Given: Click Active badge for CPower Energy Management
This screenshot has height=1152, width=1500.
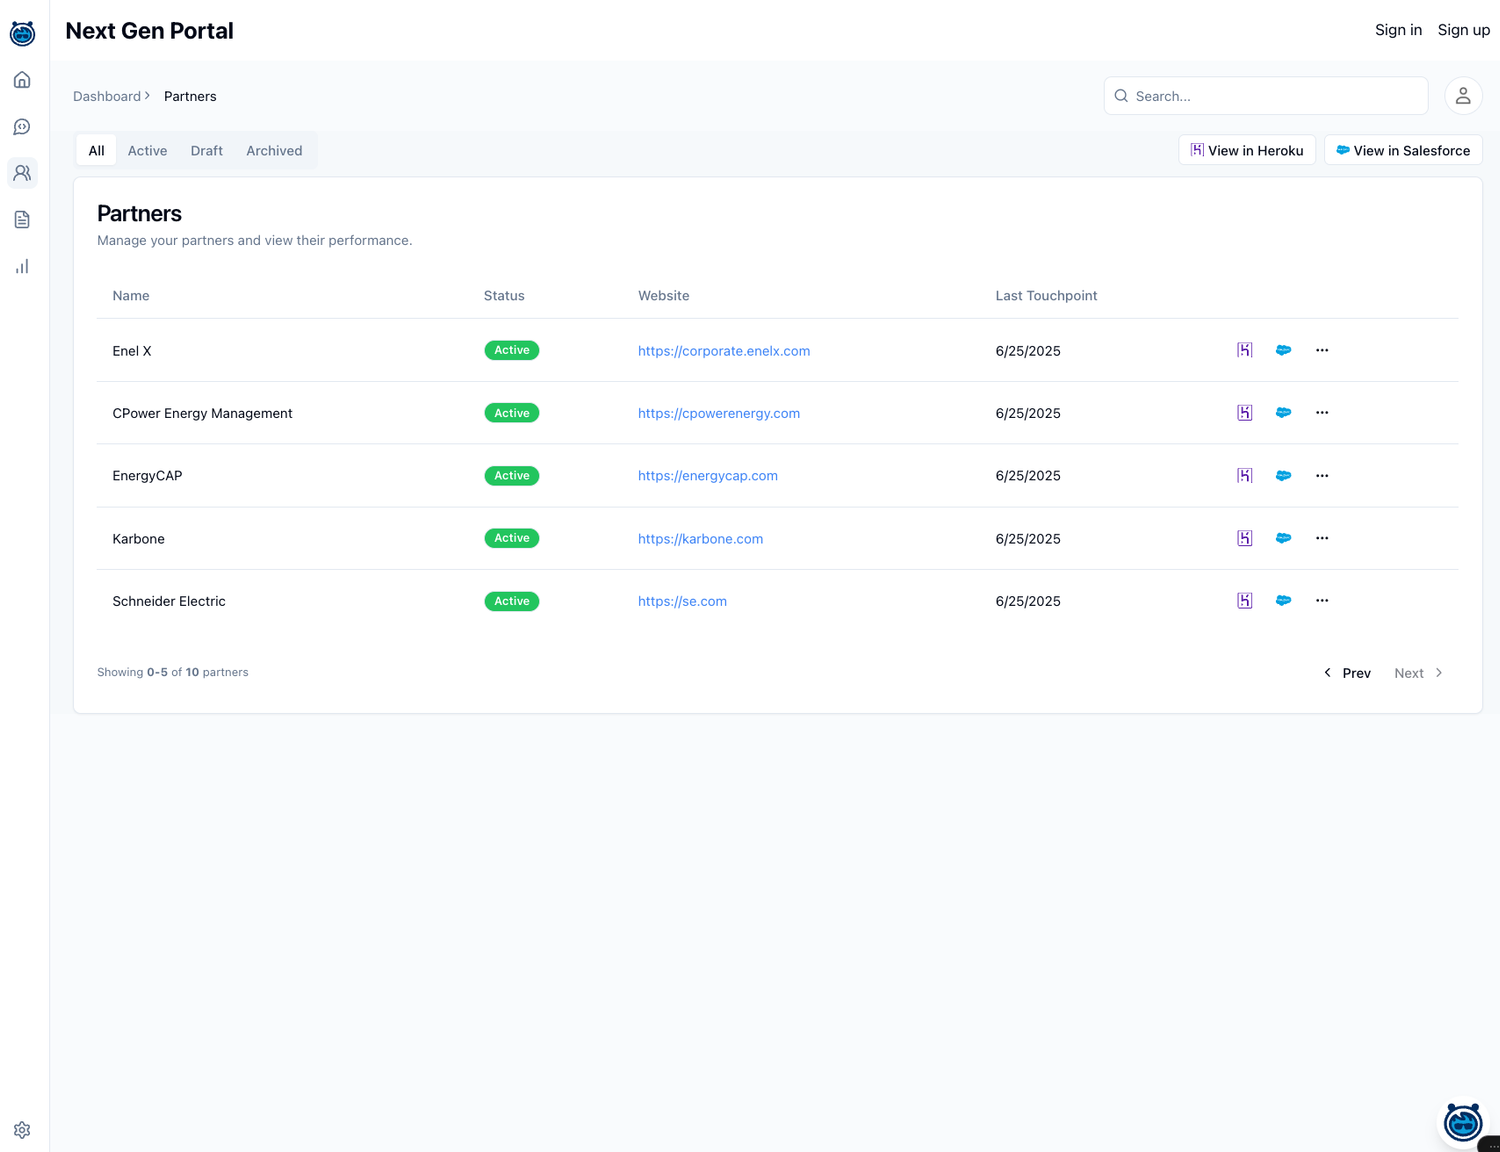Looking at the screenshot, I should coord(512,413).
